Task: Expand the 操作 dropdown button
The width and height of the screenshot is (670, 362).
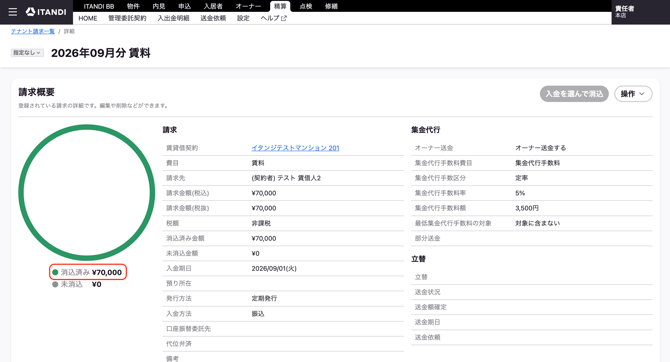Action: click(x=633, y=94)
